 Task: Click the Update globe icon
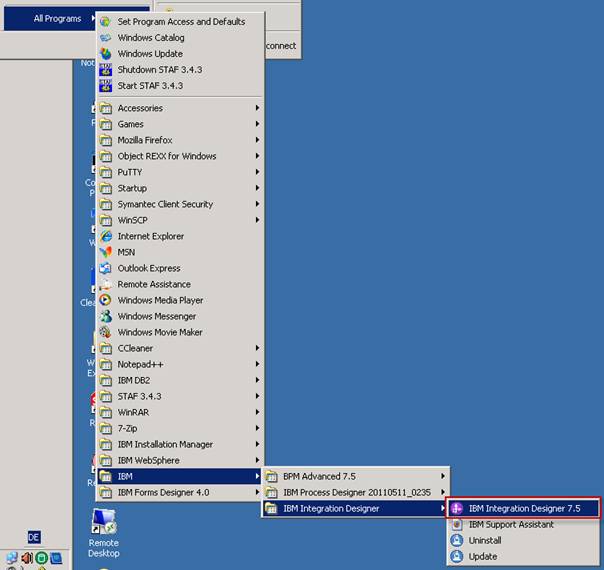point(457,556)
